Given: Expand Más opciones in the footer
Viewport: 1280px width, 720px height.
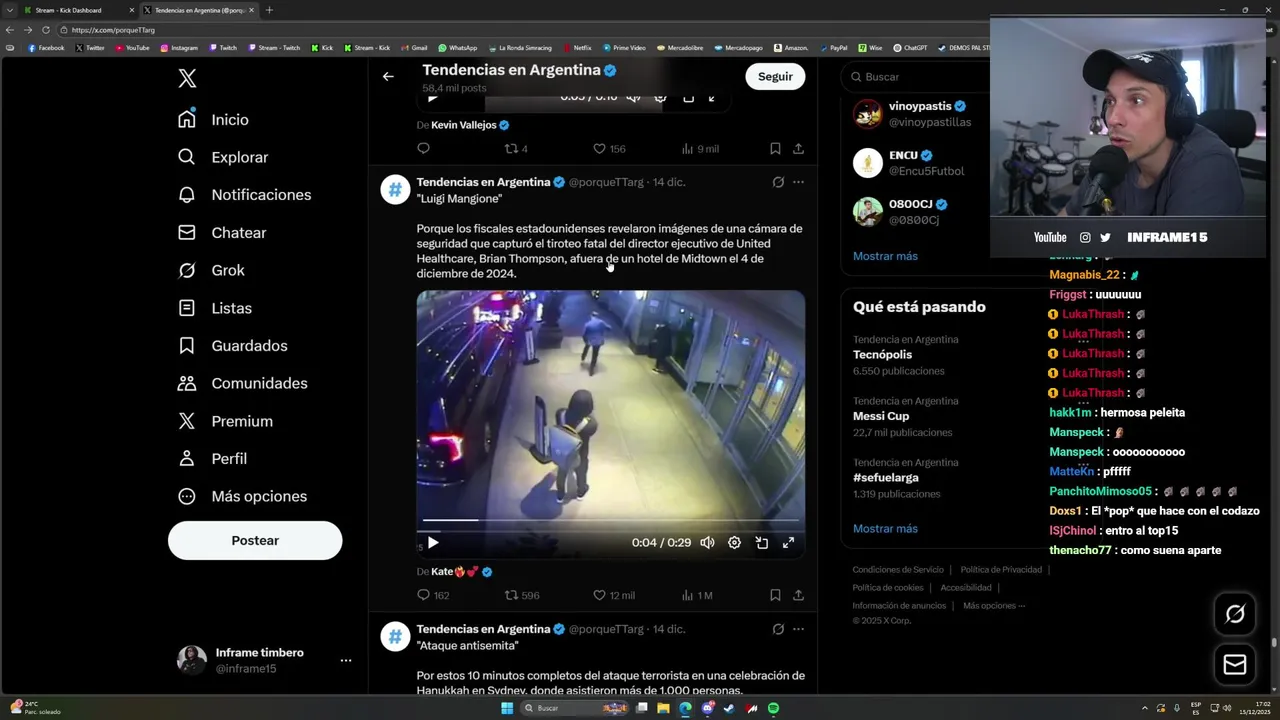Looking at the screenshot, I should click(994, 605).
